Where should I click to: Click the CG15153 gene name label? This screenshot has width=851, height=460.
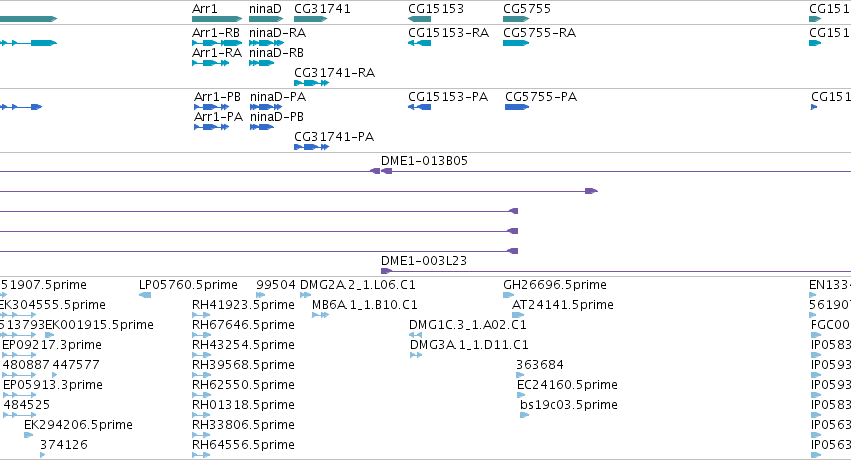[436, 9]
